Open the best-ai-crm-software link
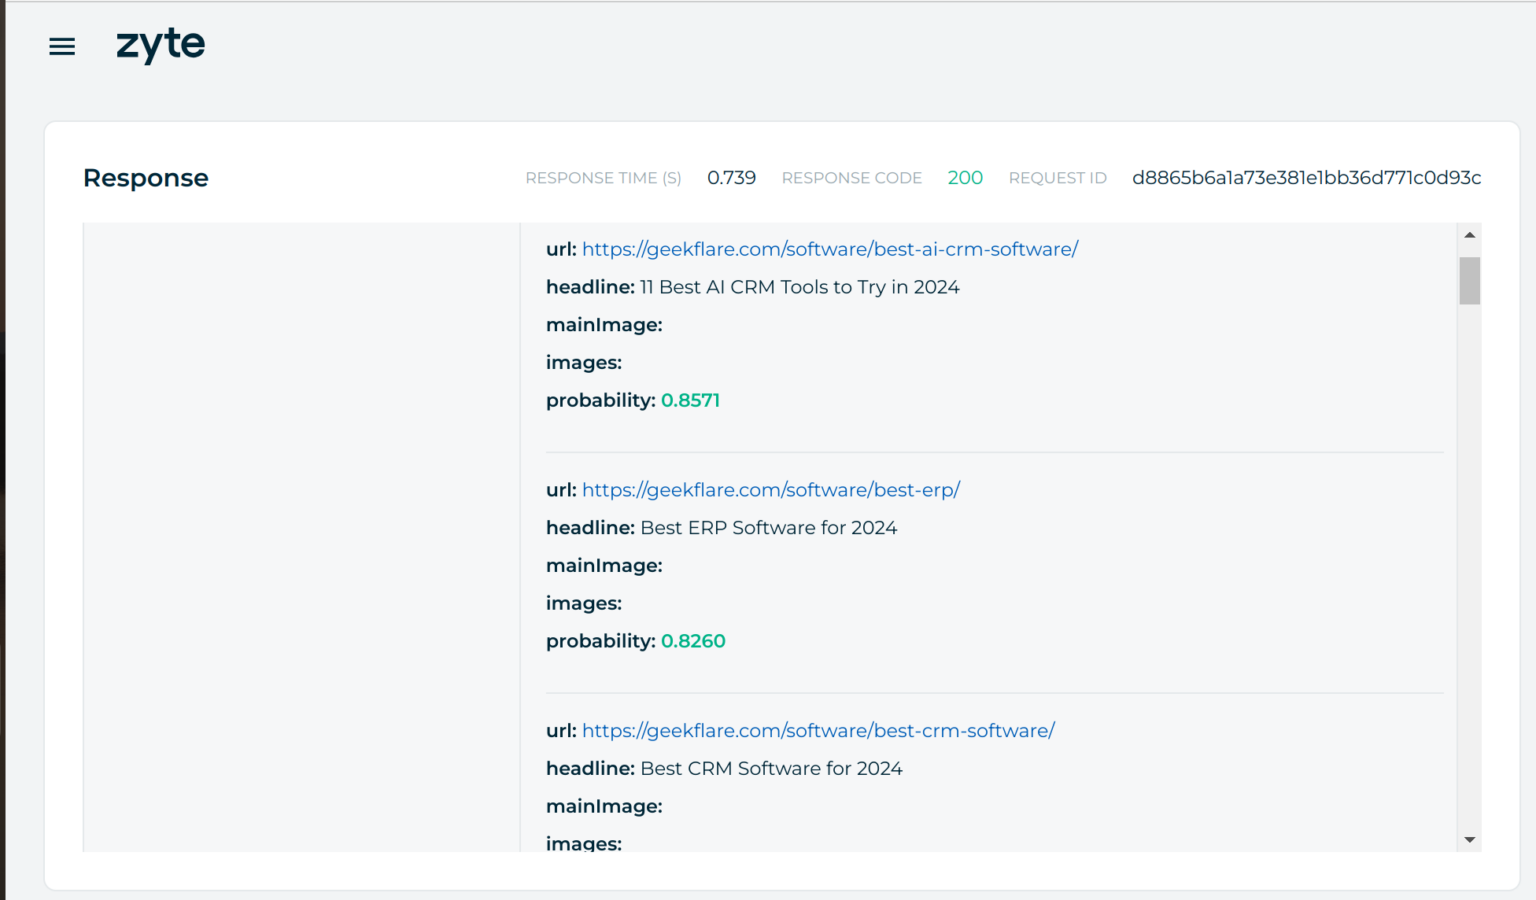 click(830, 249)
